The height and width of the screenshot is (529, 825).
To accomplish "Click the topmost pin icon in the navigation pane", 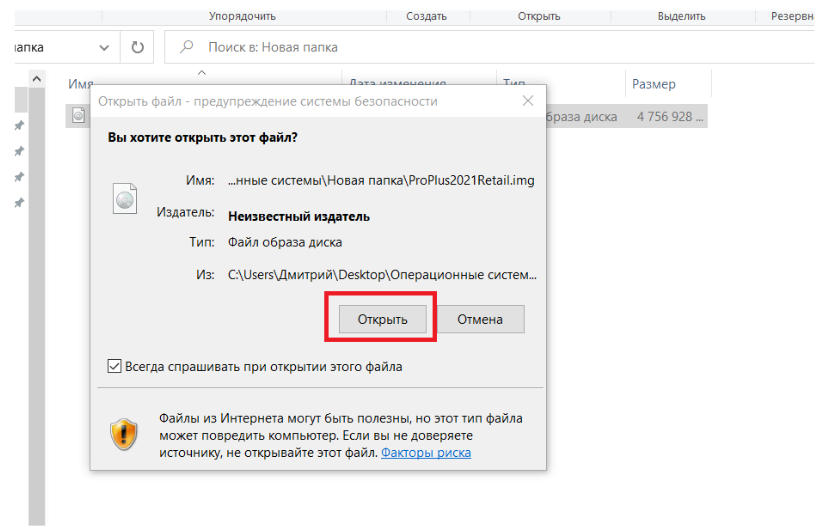I will [18, 126].
